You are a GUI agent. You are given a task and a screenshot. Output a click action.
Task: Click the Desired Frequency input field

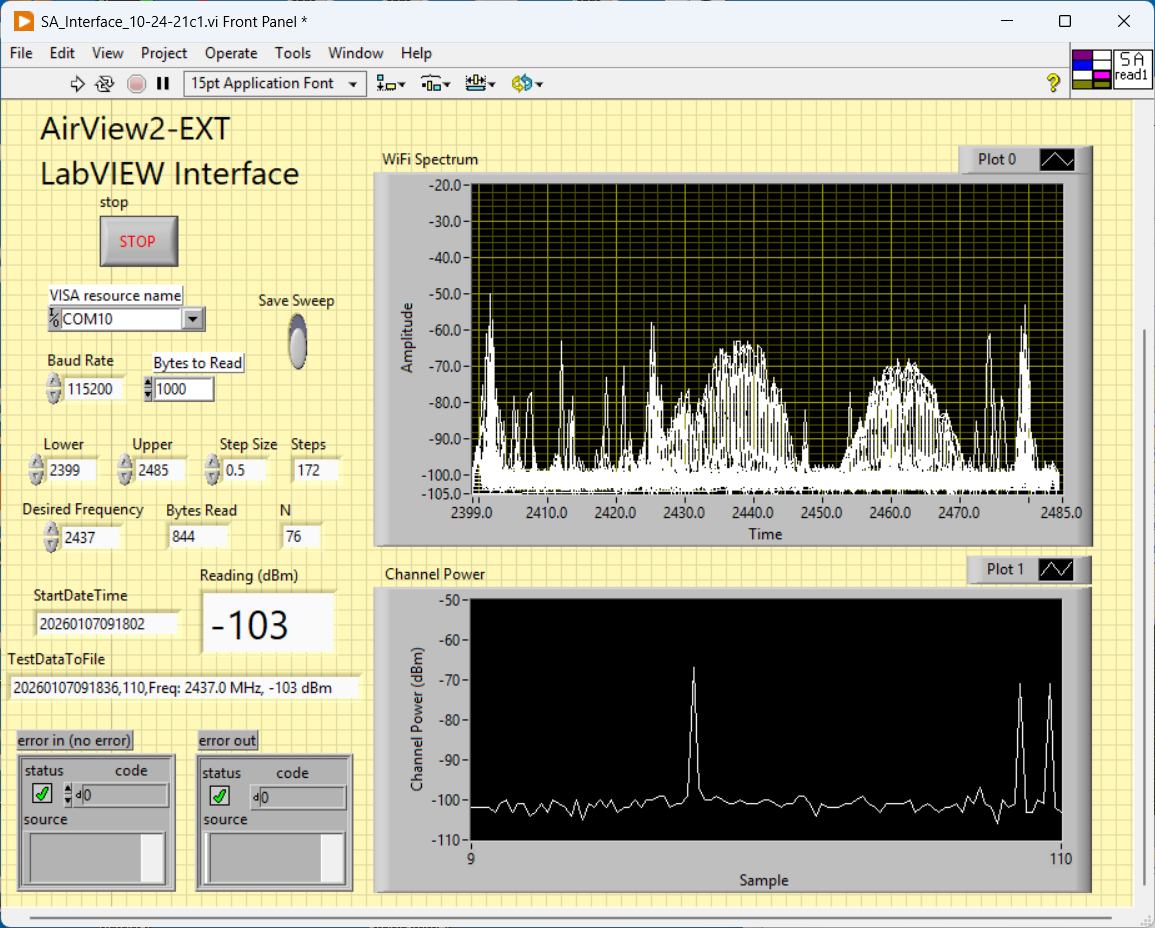pyautogui.click(x=91, y=538)
